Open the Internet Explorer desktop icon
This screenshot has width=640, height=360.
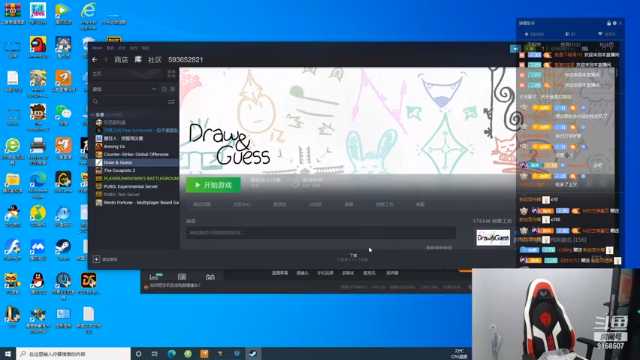(x=89, y=16)
